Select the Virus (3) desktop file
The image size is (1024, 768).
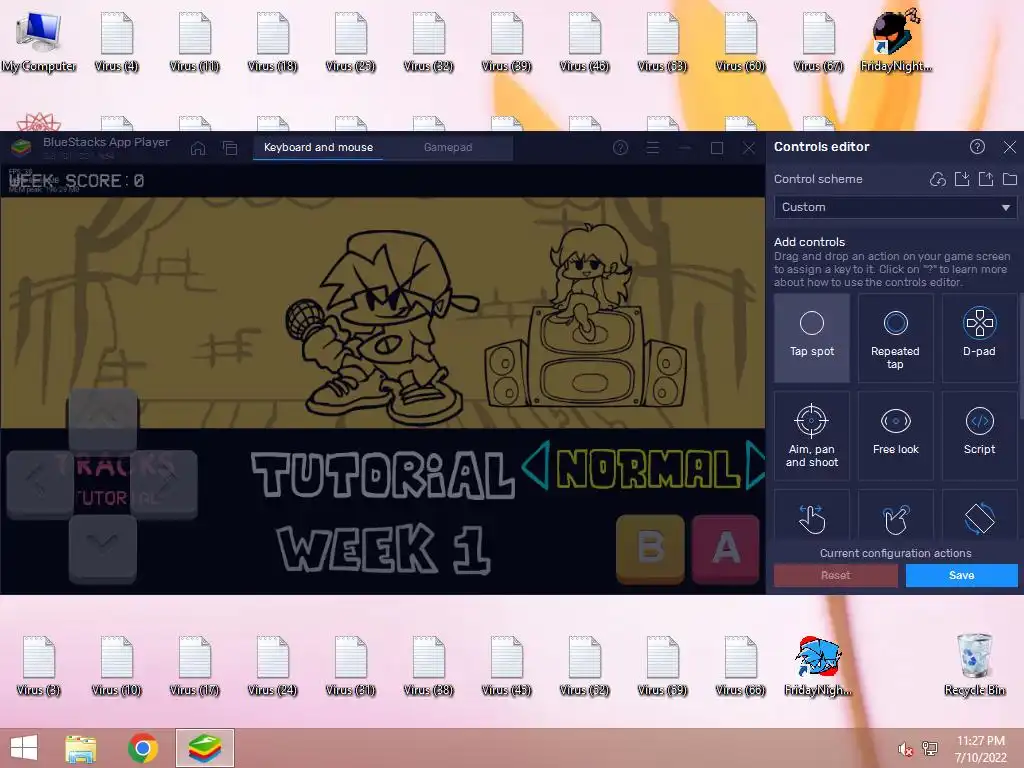click(39, 666)
